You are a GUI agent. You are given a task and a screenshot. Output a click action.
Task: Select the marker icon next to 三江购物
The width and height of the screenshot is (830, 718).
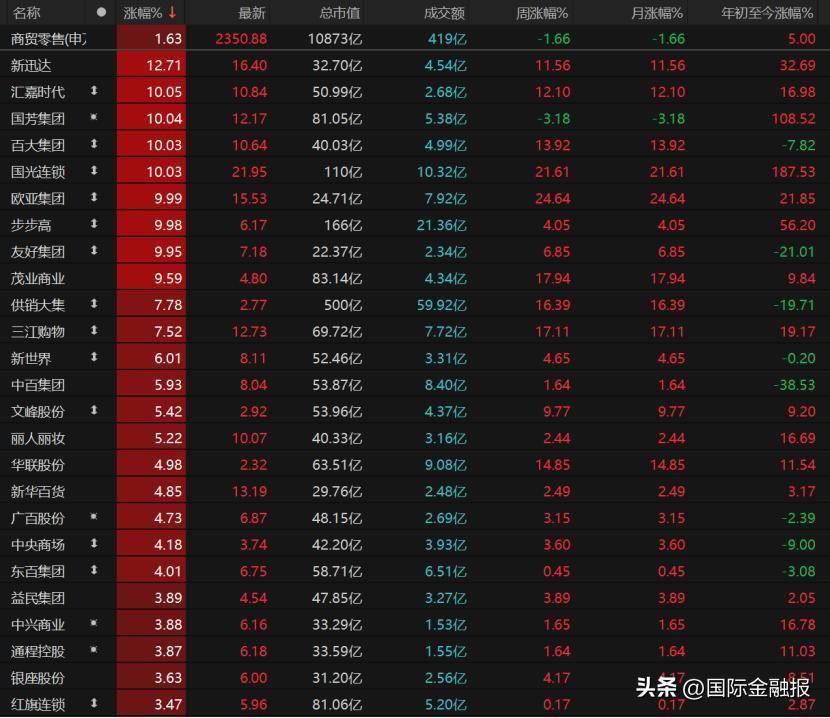tap(94, 330)
